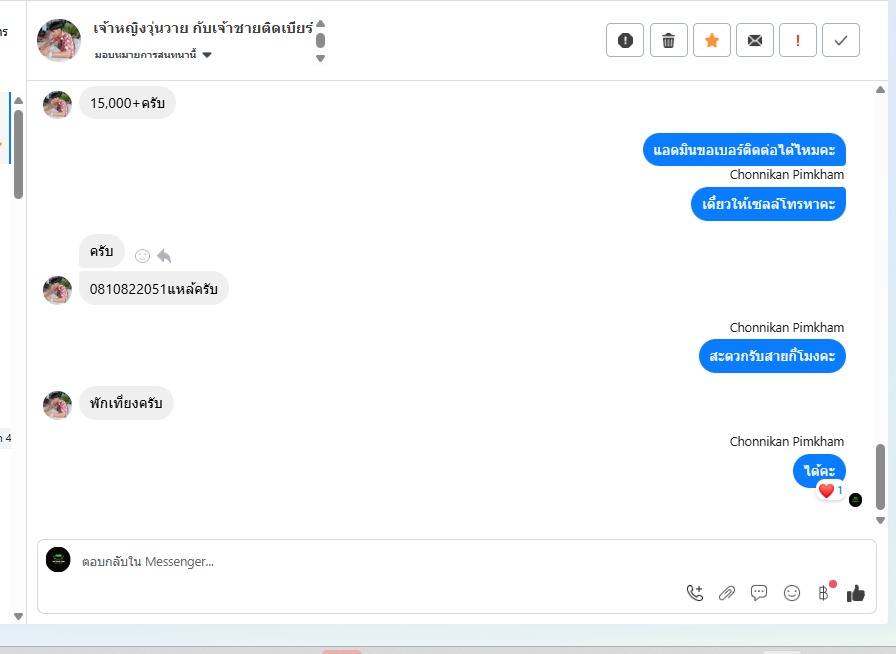896x654 pixels.
Task: Delete conversation using the trash icon
Action: (669, 41)
